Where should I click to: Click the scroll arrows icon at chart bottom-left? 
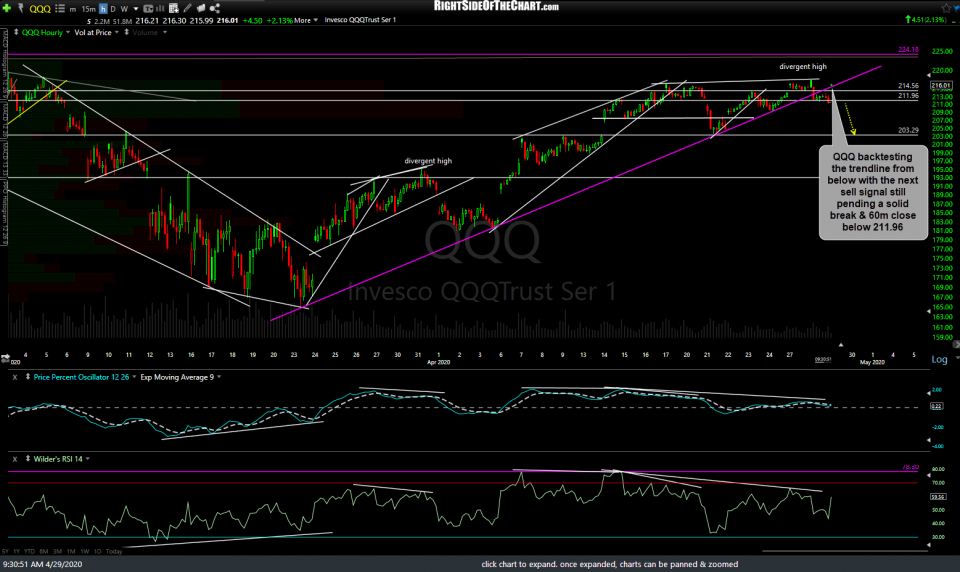(x=5, y=357)
